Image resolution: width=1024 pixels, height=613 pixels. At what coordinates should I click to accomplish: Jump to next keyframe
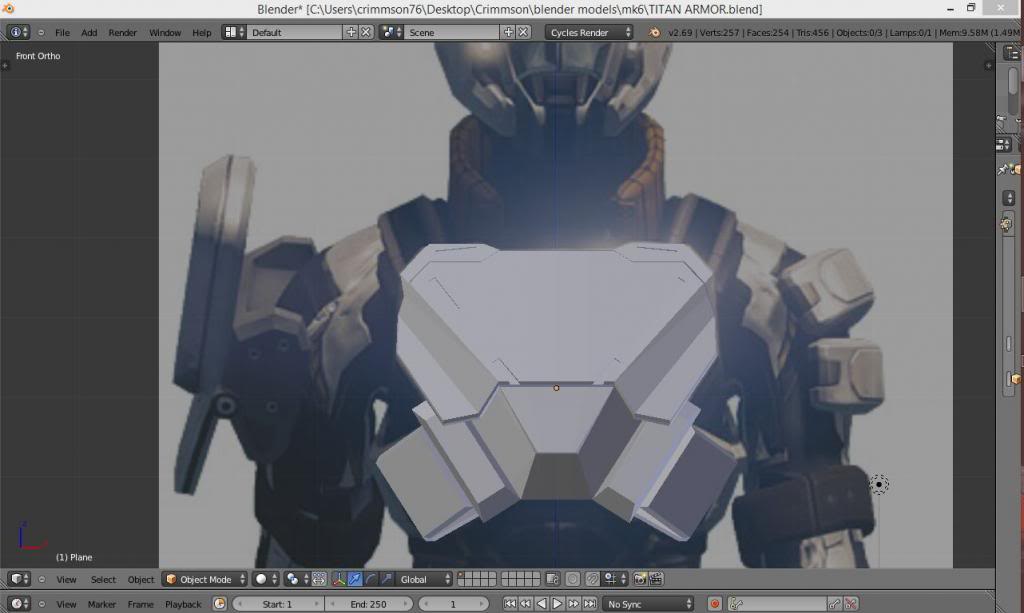click(x=573, y=604)
